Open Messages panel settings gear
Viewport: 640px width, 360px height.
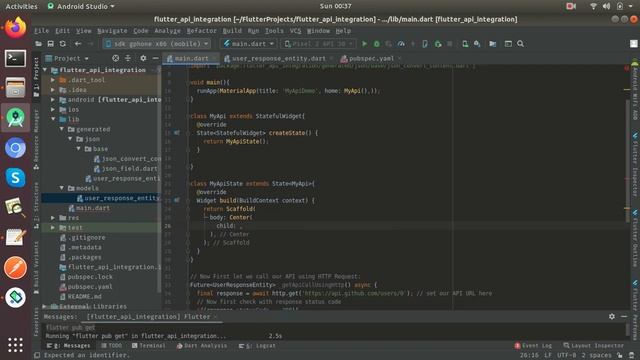coord(612,316)
